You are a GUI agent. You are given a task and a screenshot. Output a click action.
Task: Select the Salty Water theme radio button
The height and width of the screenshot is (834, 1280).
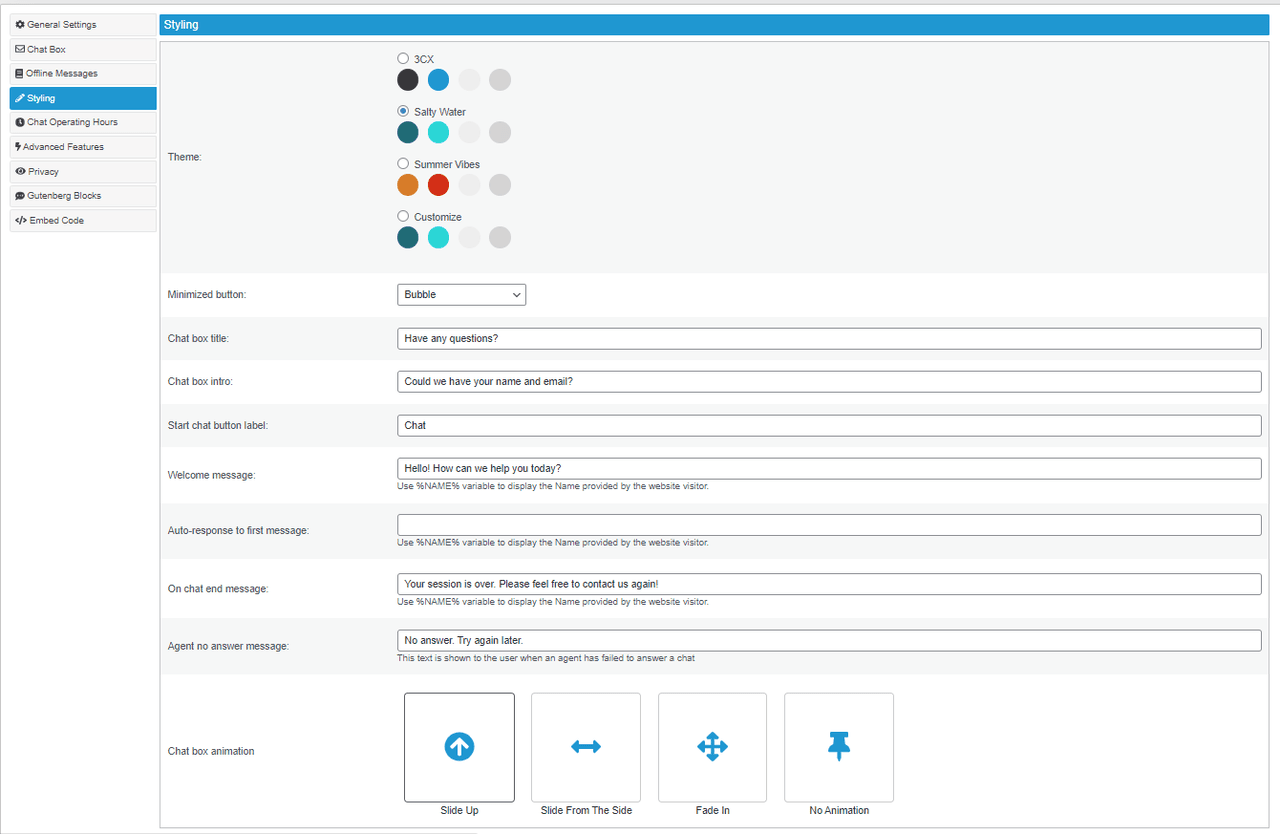coord(403,111)
